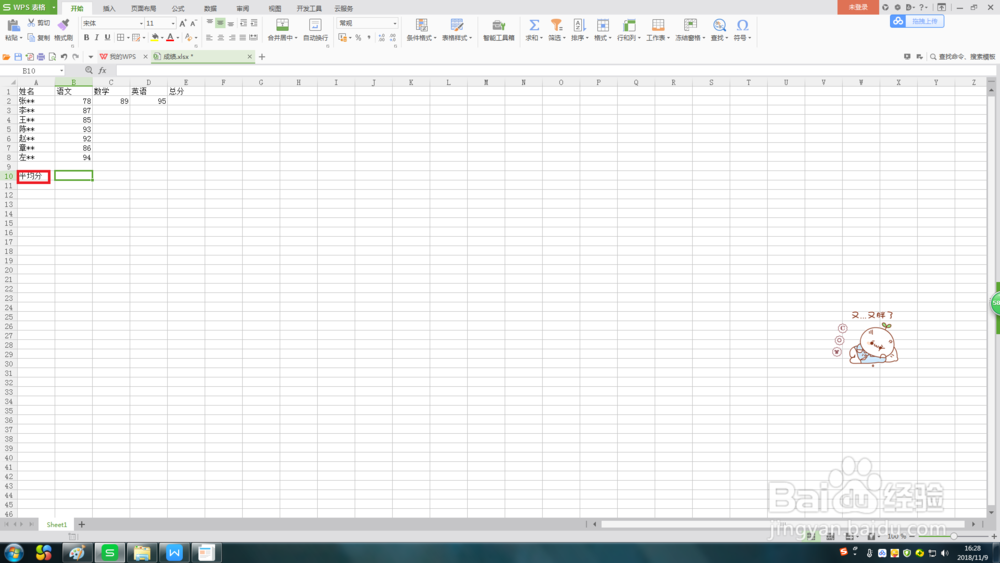This screenshot has width=1000, height=563.
Task: Click the Not Logged In (未登录) button
Action: [858, 7]
